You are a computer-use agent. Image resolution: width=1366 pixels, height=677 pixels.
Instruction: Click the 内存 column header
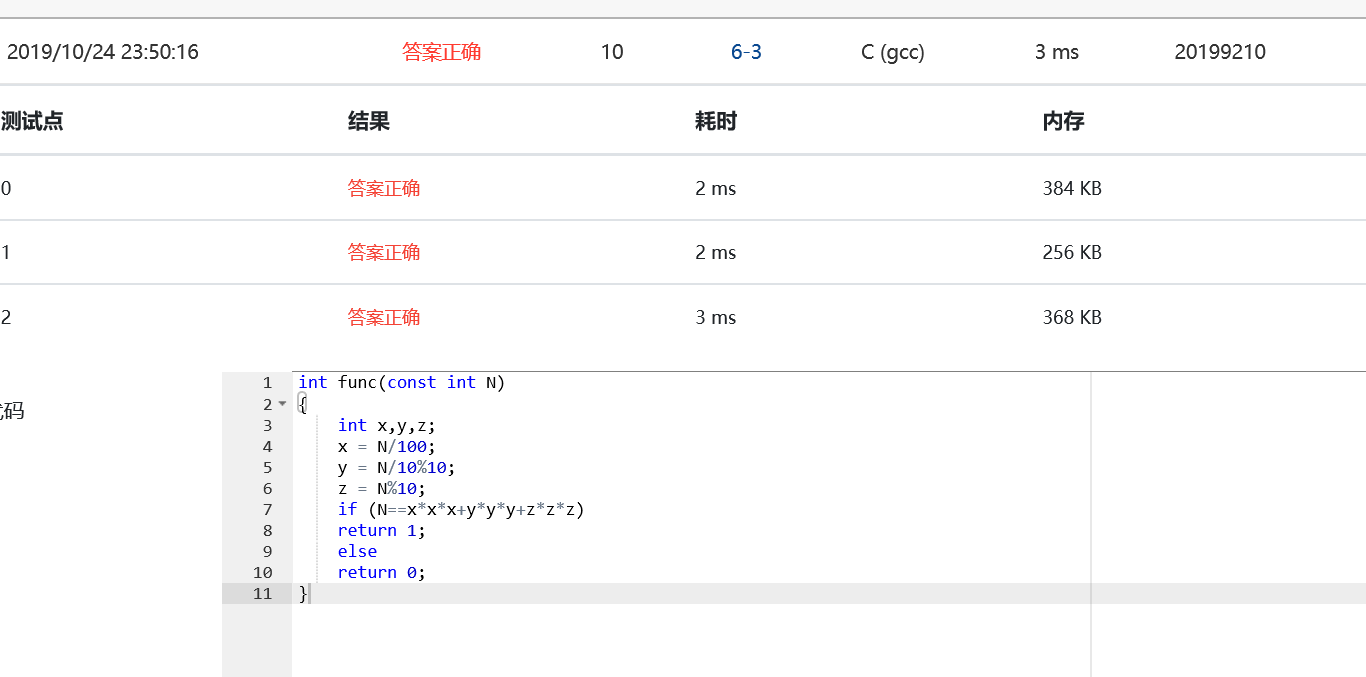1063,122
